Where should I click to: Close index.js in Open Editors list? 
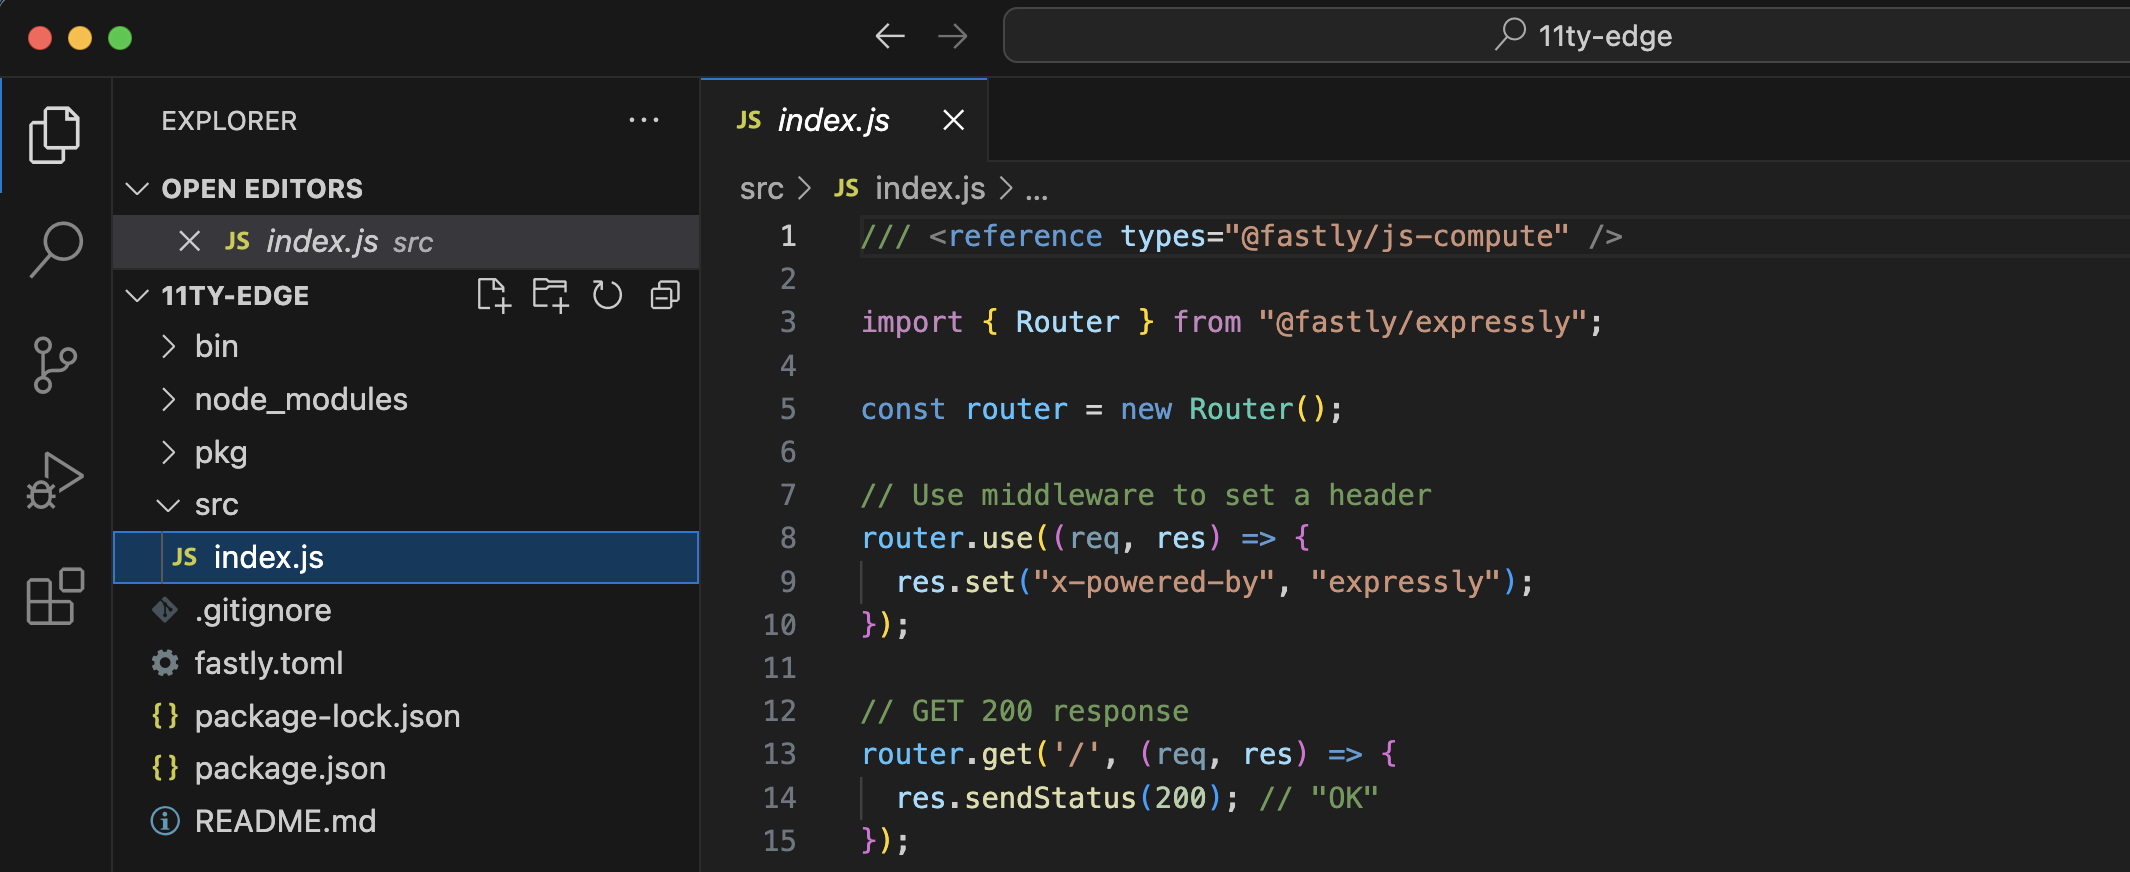coord(189,241)
